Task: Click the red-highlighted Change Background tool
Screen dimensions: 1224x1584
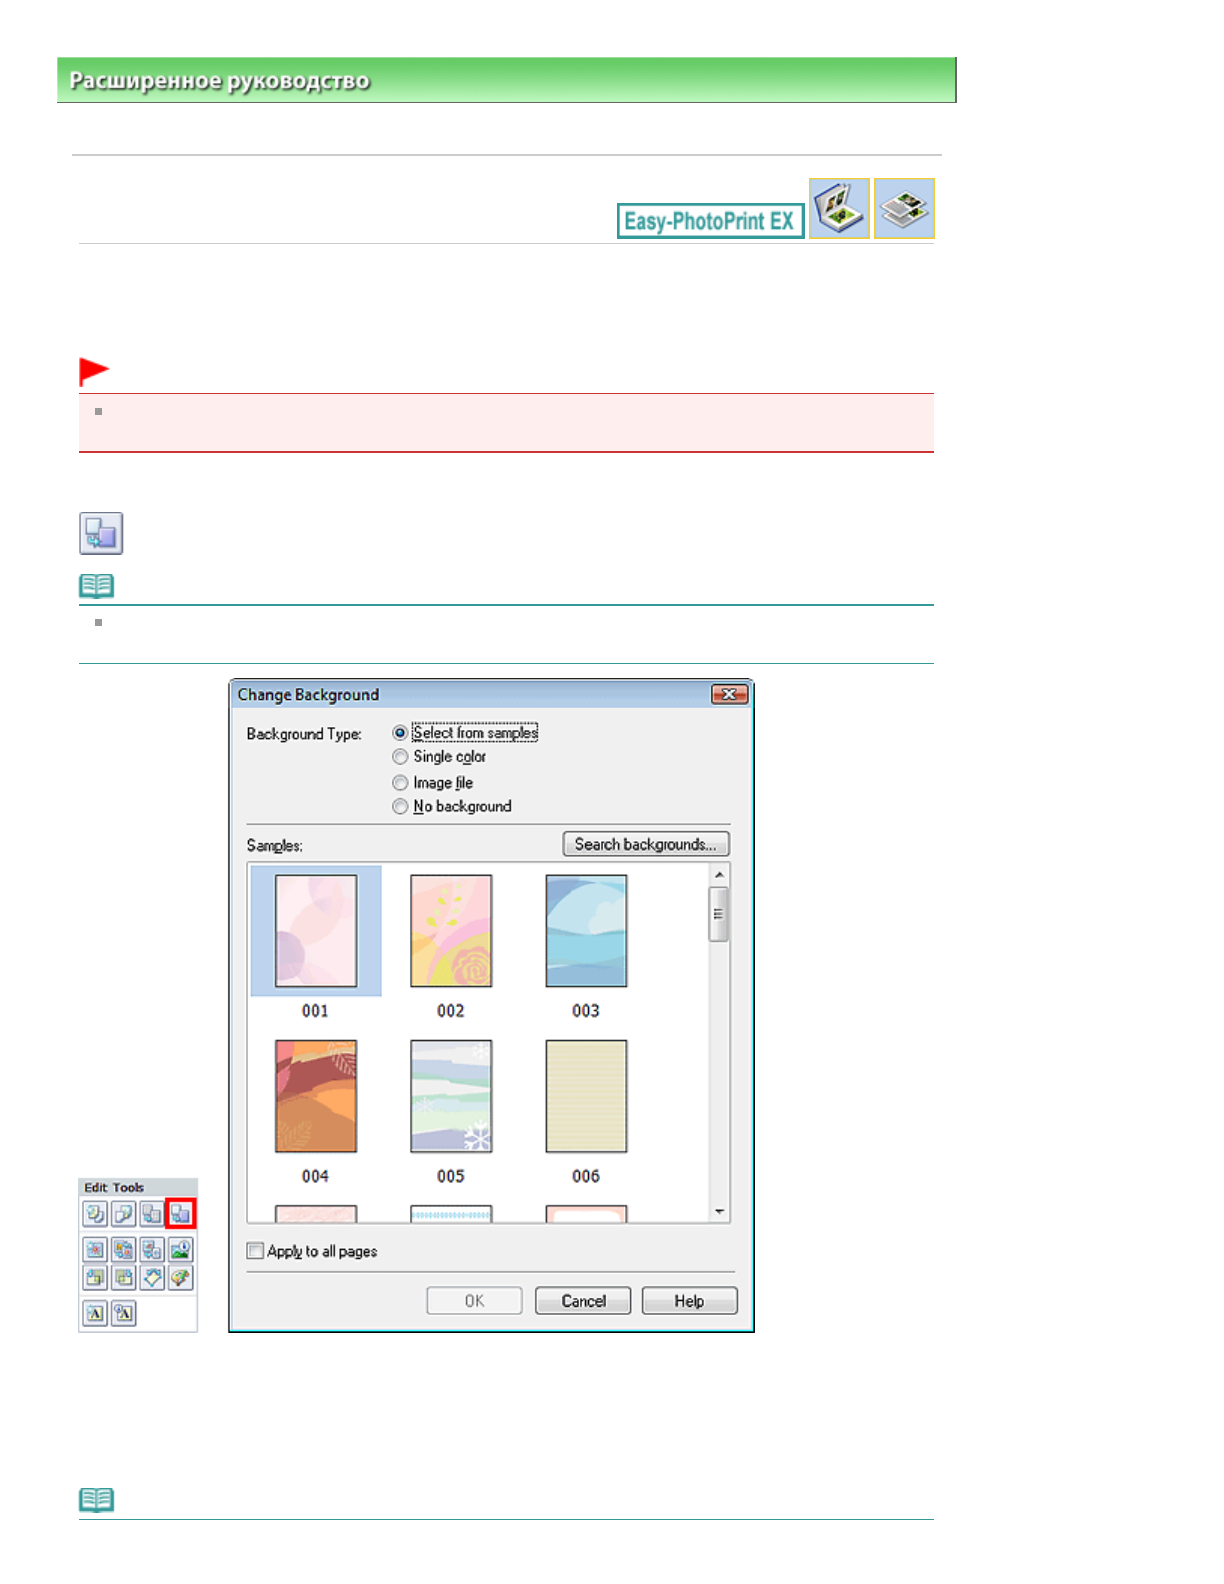Action: point(180,1214)
